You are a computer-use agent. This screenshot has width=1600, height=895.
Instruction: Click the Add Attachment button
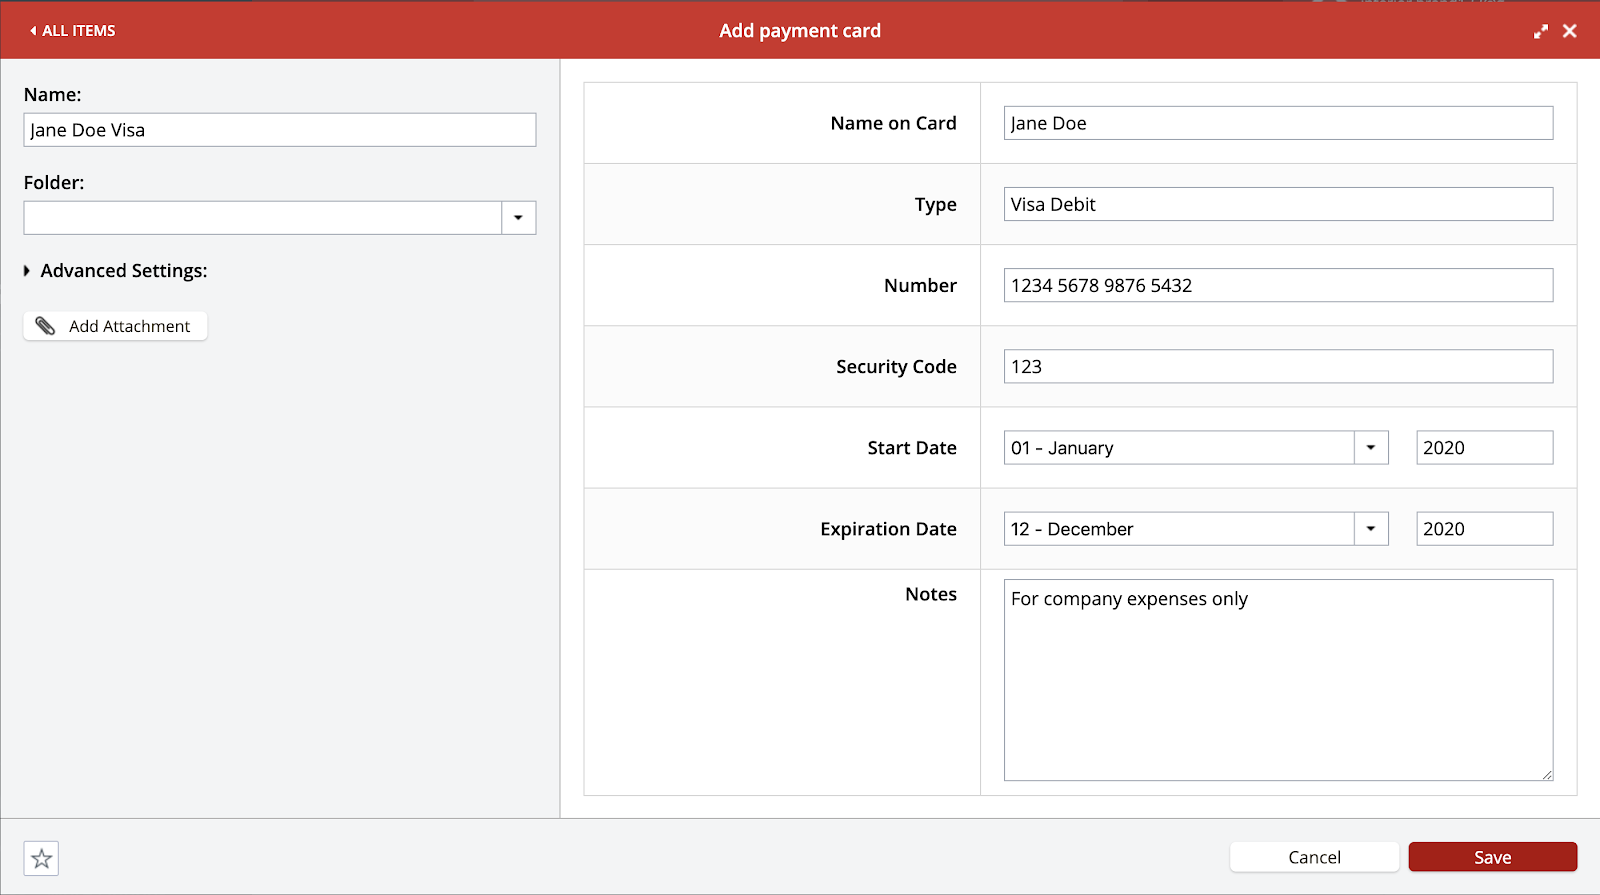coord(116,326)
